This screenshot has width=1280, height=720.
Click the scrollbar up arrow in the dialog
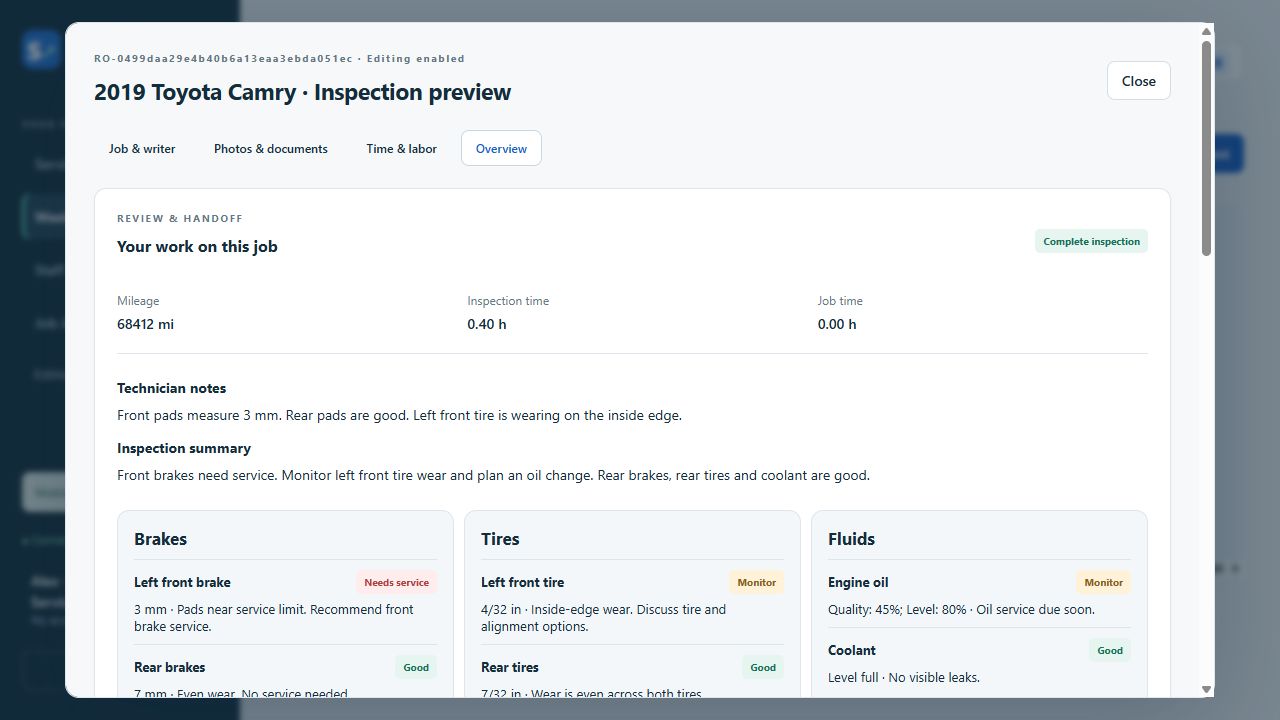click(1206, 32)
